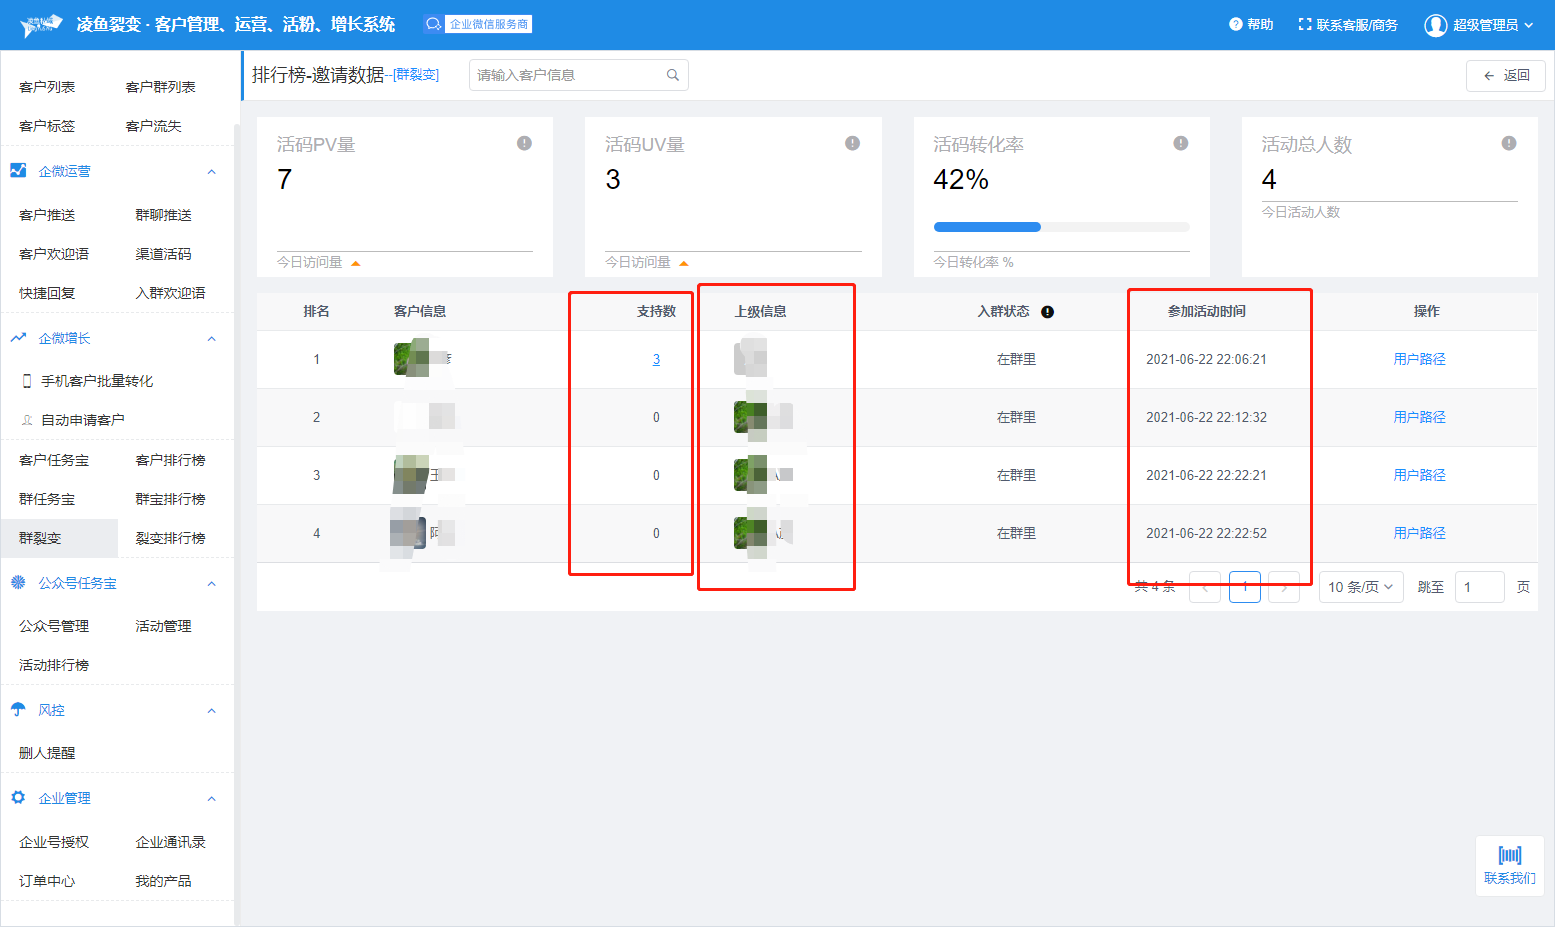Click info icon on 活码UV量 card
Viewport: 1555px width, 927px height.
click(x=852, y=143)
